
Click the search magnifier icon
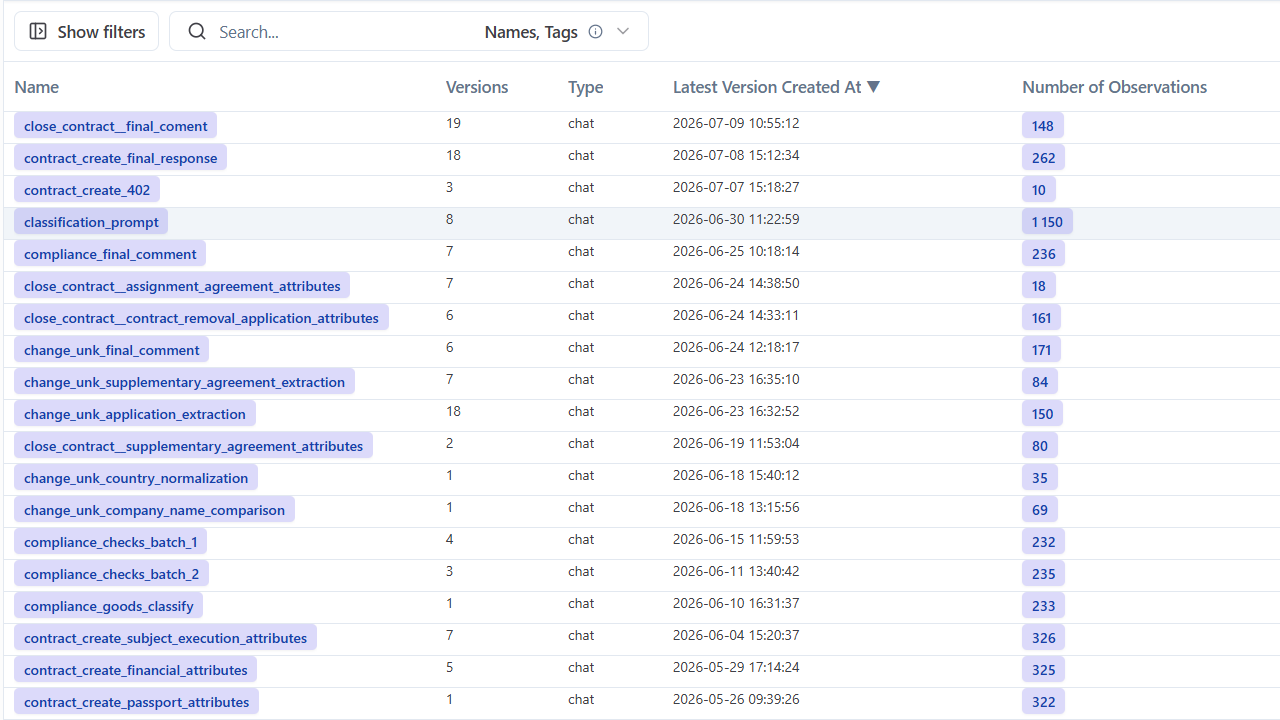tap(198, 32)
